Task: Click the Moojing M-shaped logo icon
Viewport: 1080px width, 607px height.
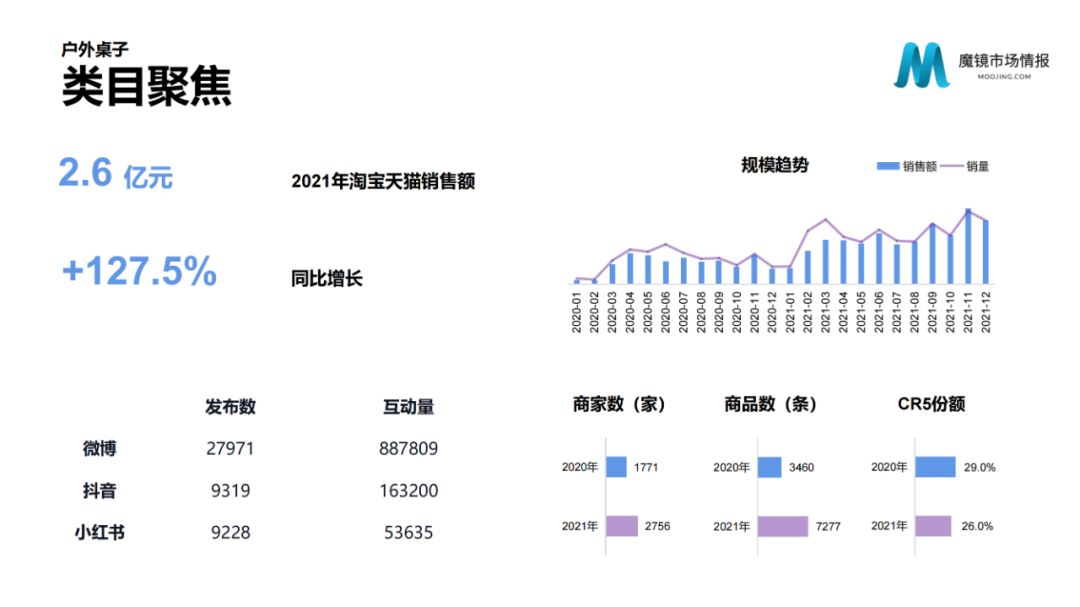Action: pyautogui.click(x=922, y=65)
